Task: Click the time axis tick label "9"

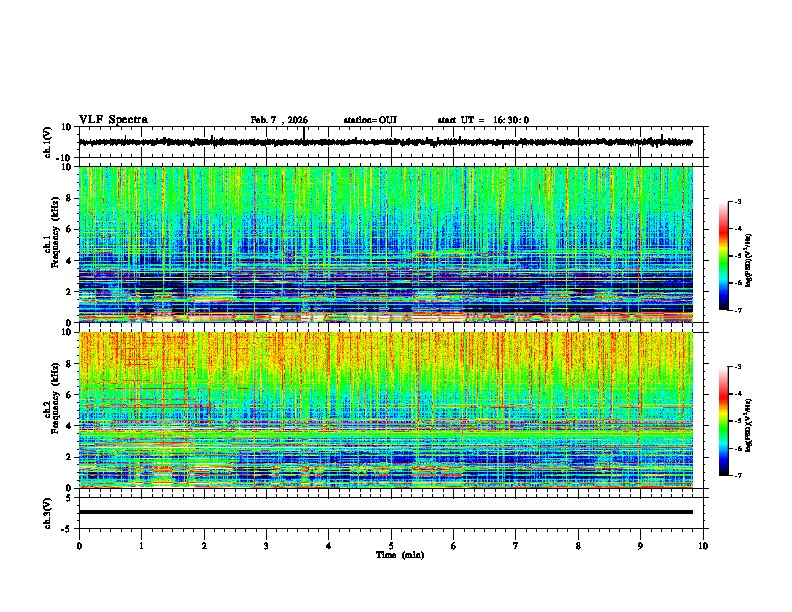Action: click(x=640, y=546)
